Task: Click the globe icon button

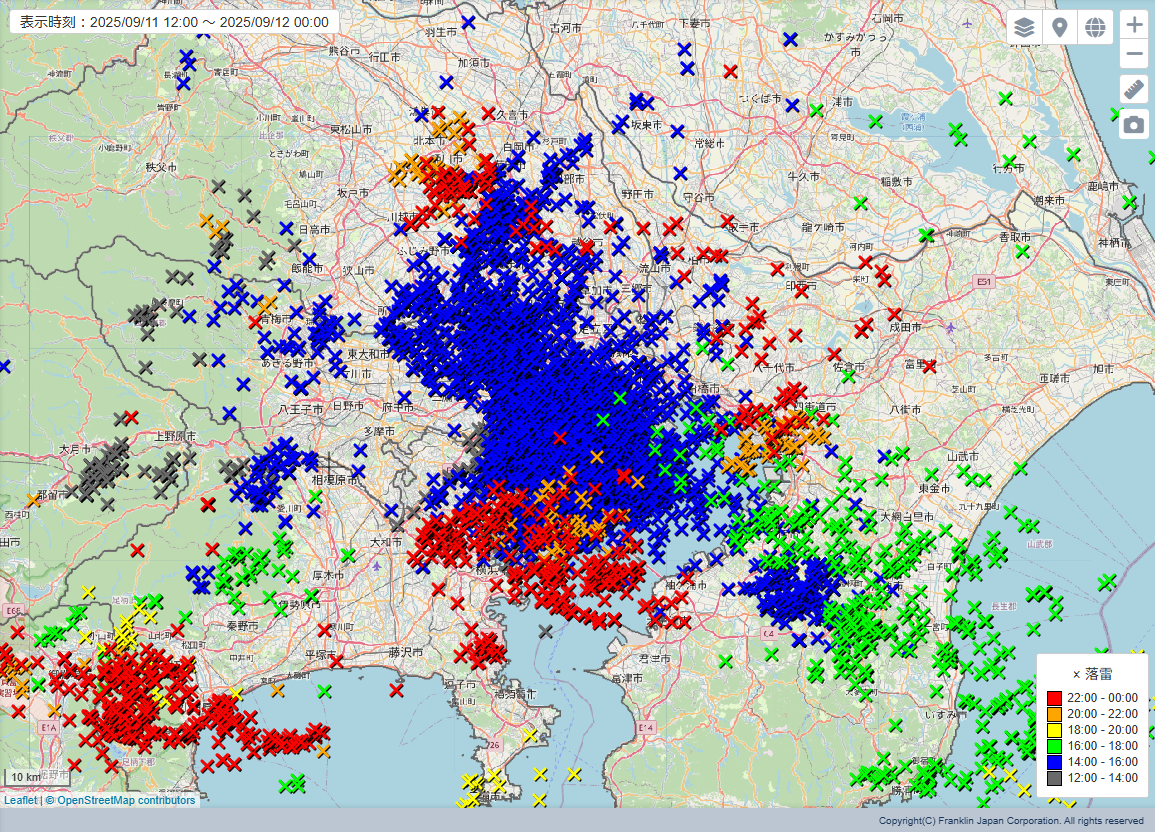Action: coord(1095,27)
